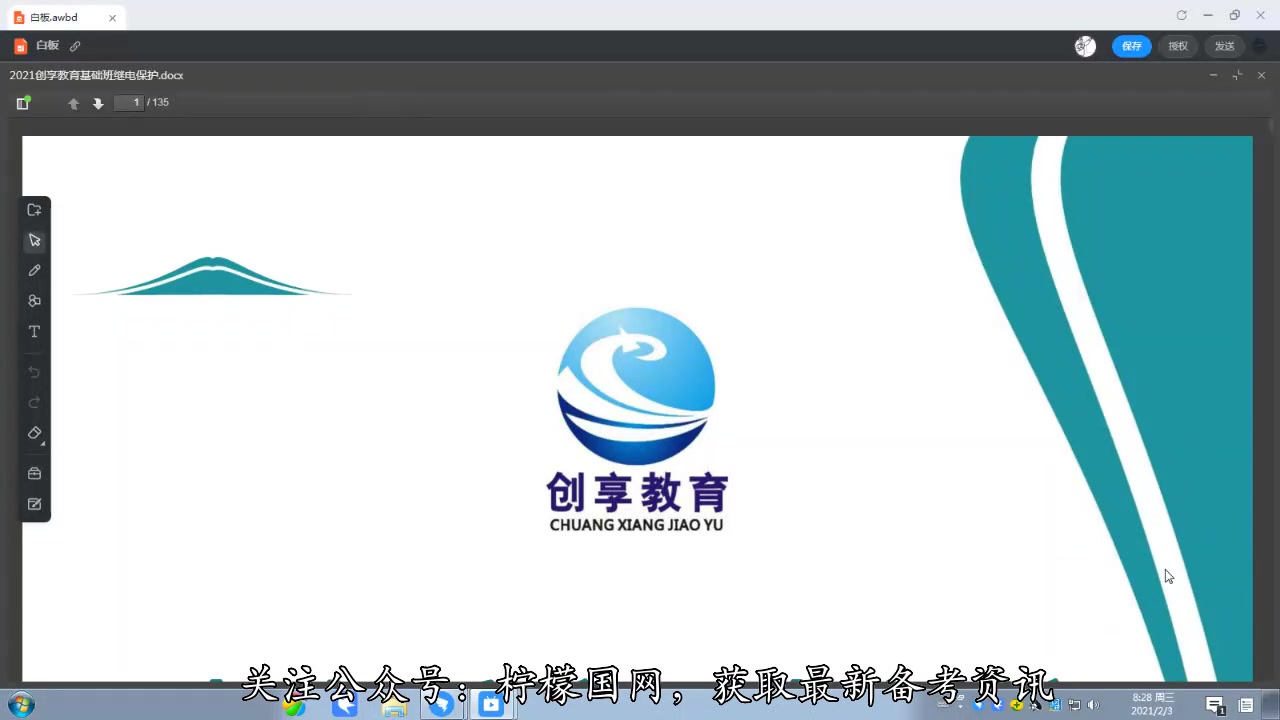
Task: Open the Windows Start button
Action: pyautogui.click(x=21, y=704)
